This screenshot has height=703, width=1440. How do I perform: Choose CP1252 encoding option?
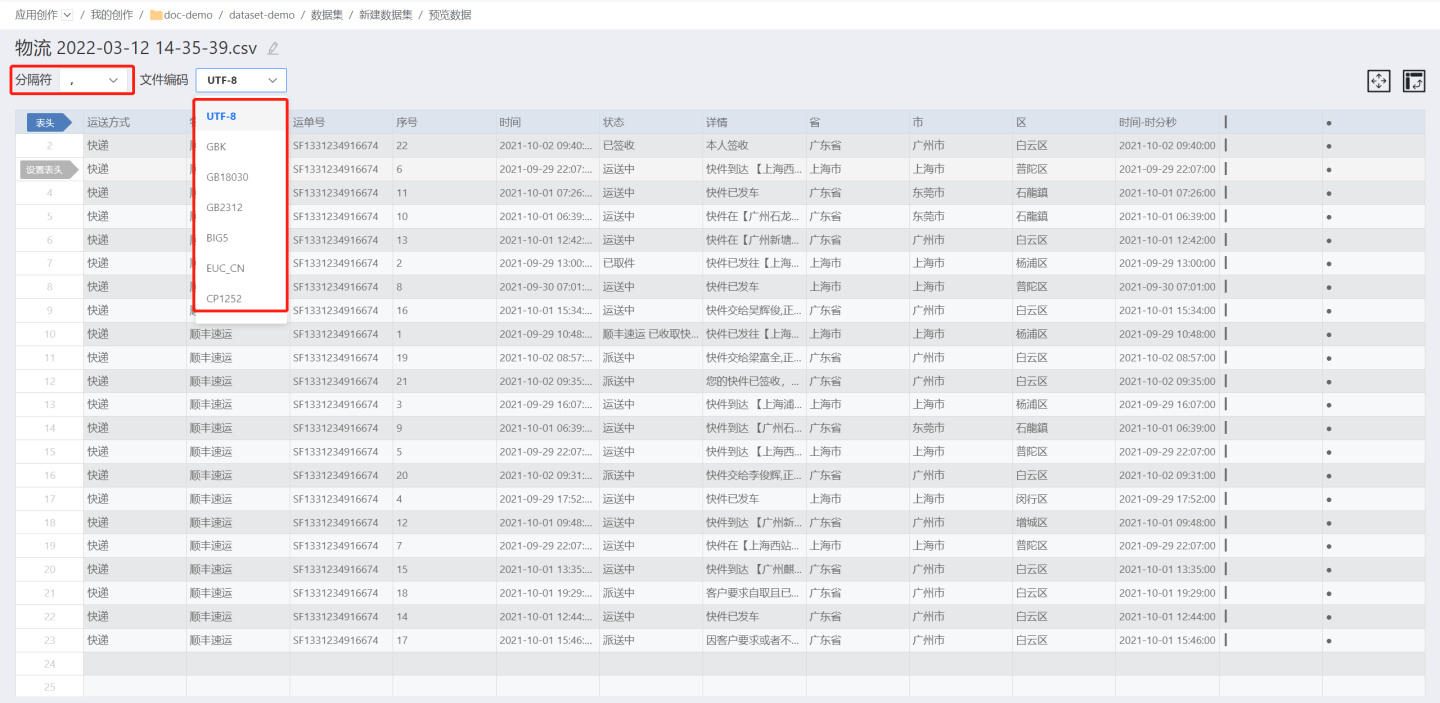(x=223, y=298)
